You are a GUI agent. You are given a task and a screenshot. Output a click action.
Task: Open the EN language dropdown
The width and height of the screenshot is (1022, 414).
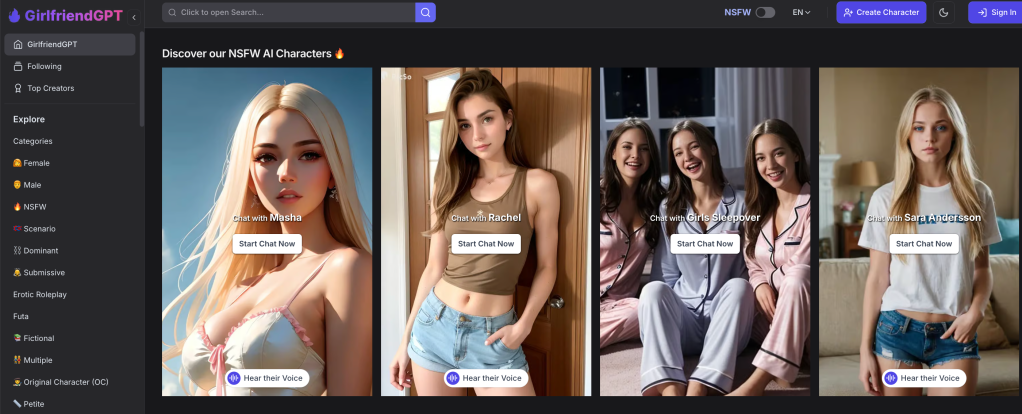pos(801,12)
